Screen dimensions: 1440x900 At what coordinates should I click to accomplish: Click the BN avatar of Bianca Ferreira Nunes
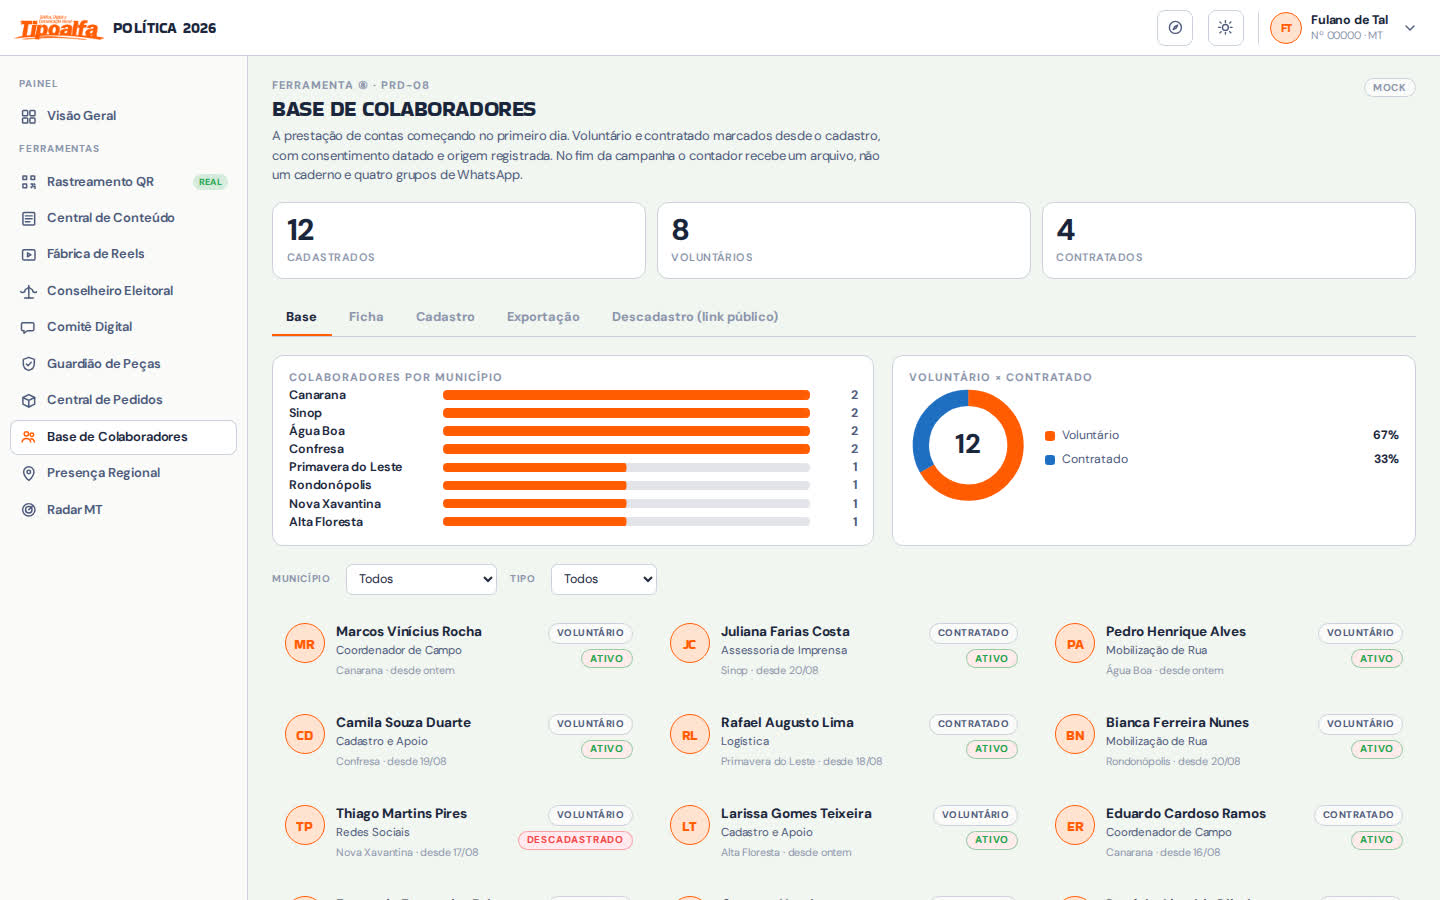coord(1075,736)
